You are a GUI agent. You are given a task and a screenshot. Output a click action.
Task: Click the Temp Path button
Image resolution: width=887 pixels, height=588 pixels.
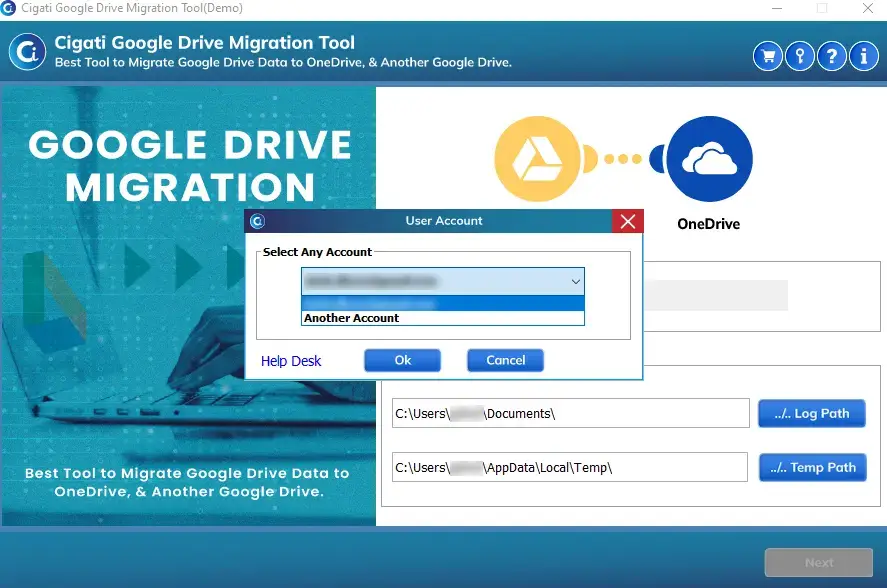pyautogui.click(x=812, y=467)
